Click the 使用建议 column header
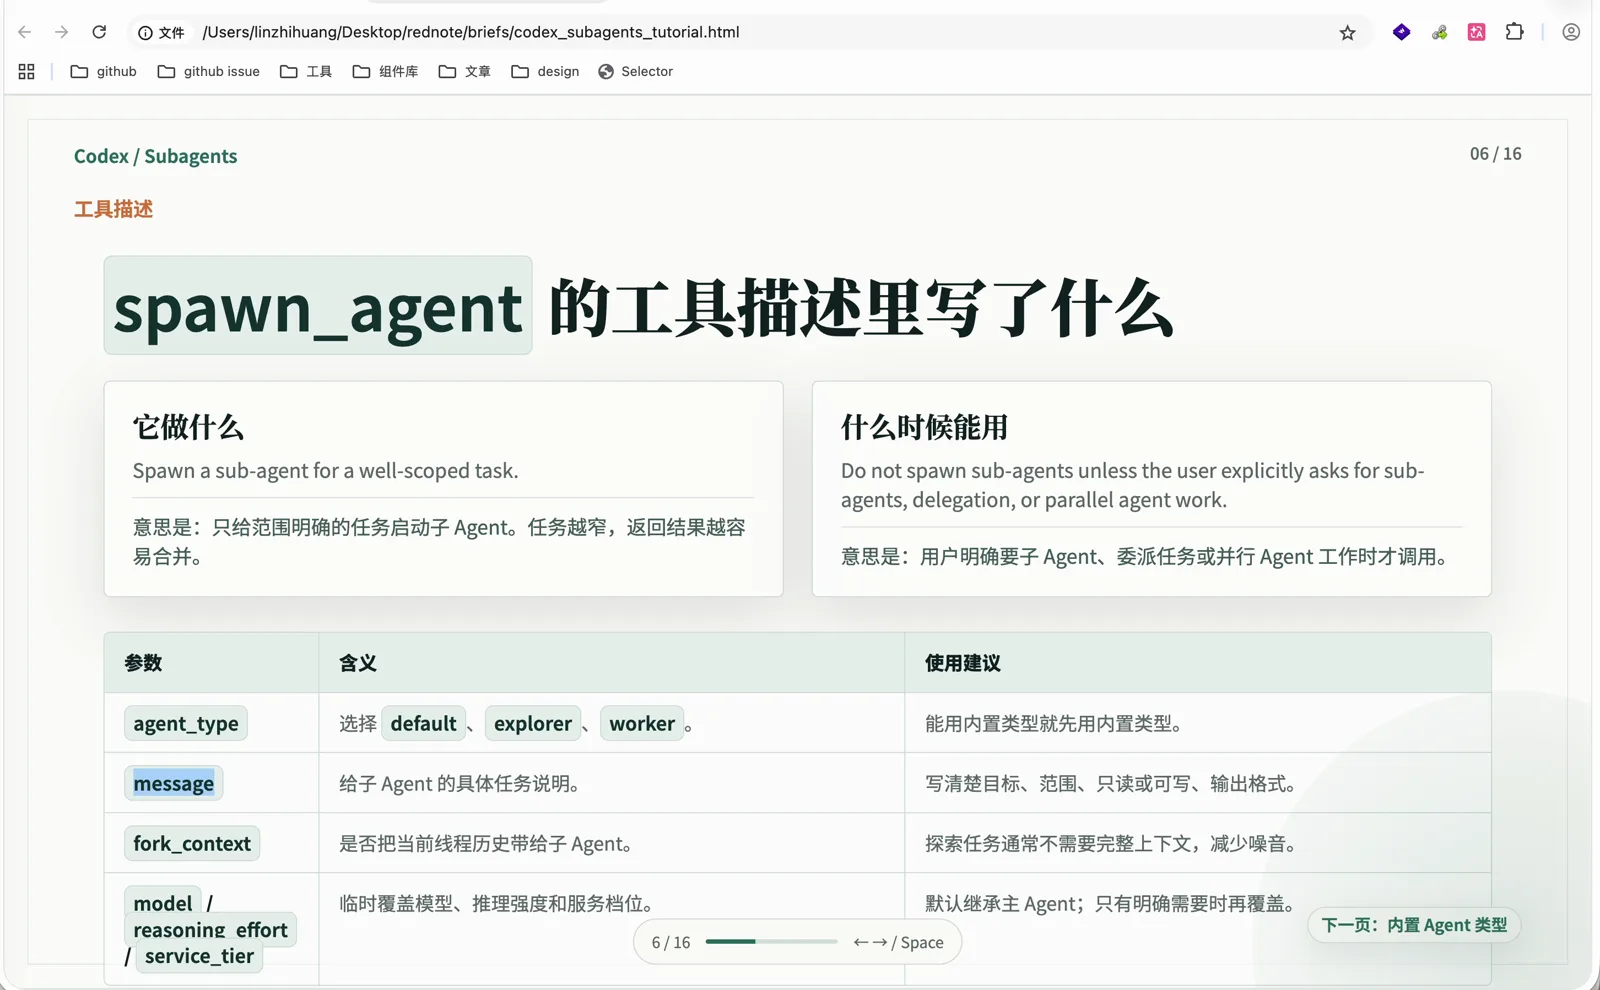This screenshot has height=990, width=1600. point(963,663)
